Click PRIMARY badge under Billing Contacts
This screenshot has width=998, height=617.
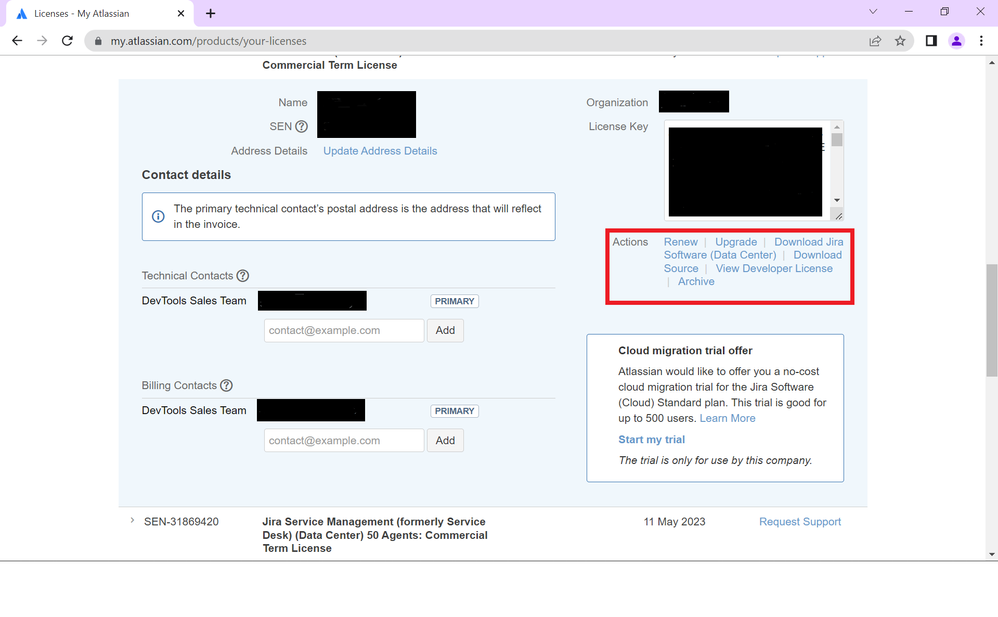[x=454, y=411]
